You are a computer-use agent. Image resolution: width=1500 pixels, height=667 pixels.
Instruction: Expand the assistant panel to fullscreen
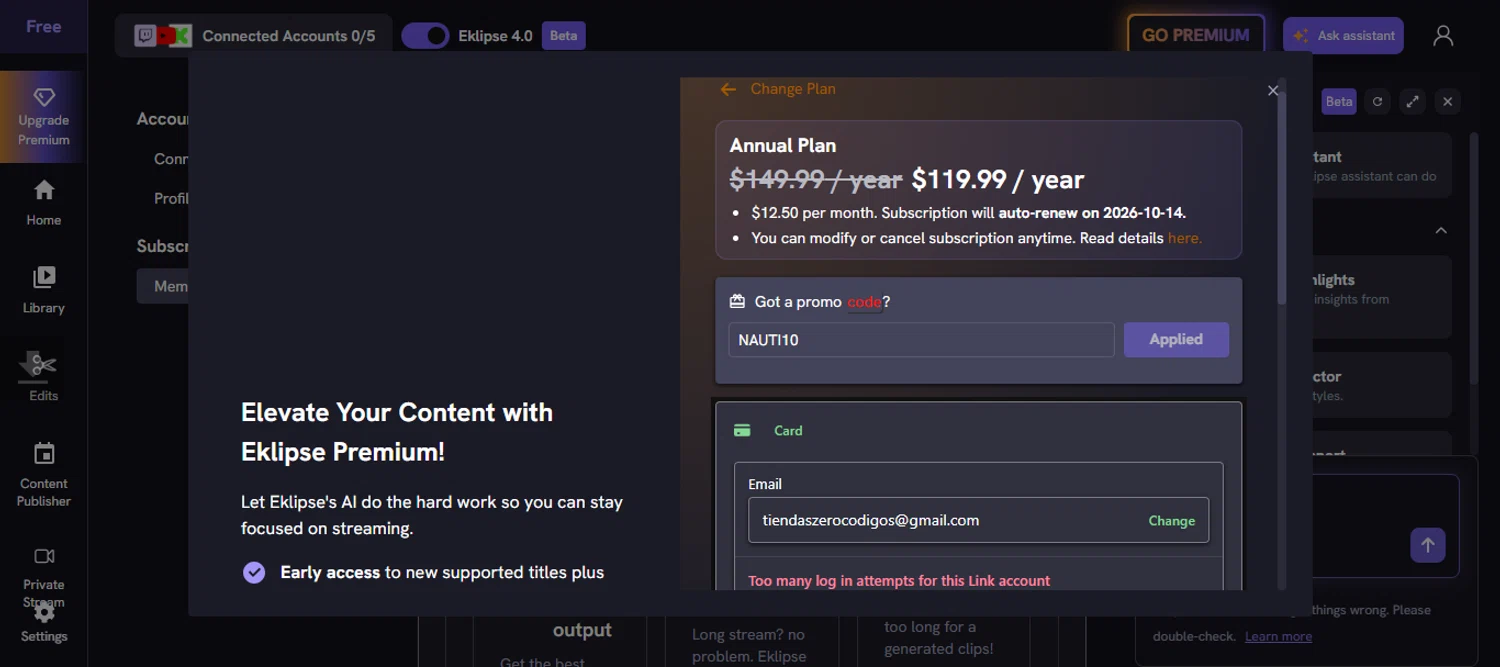1412,101
